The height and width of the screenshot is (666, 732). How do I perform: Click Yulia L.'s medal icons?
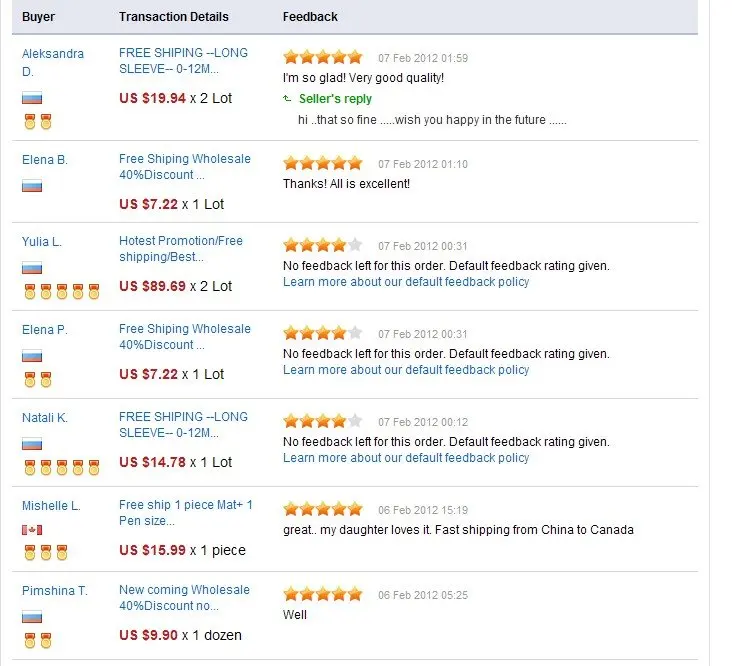62,291
